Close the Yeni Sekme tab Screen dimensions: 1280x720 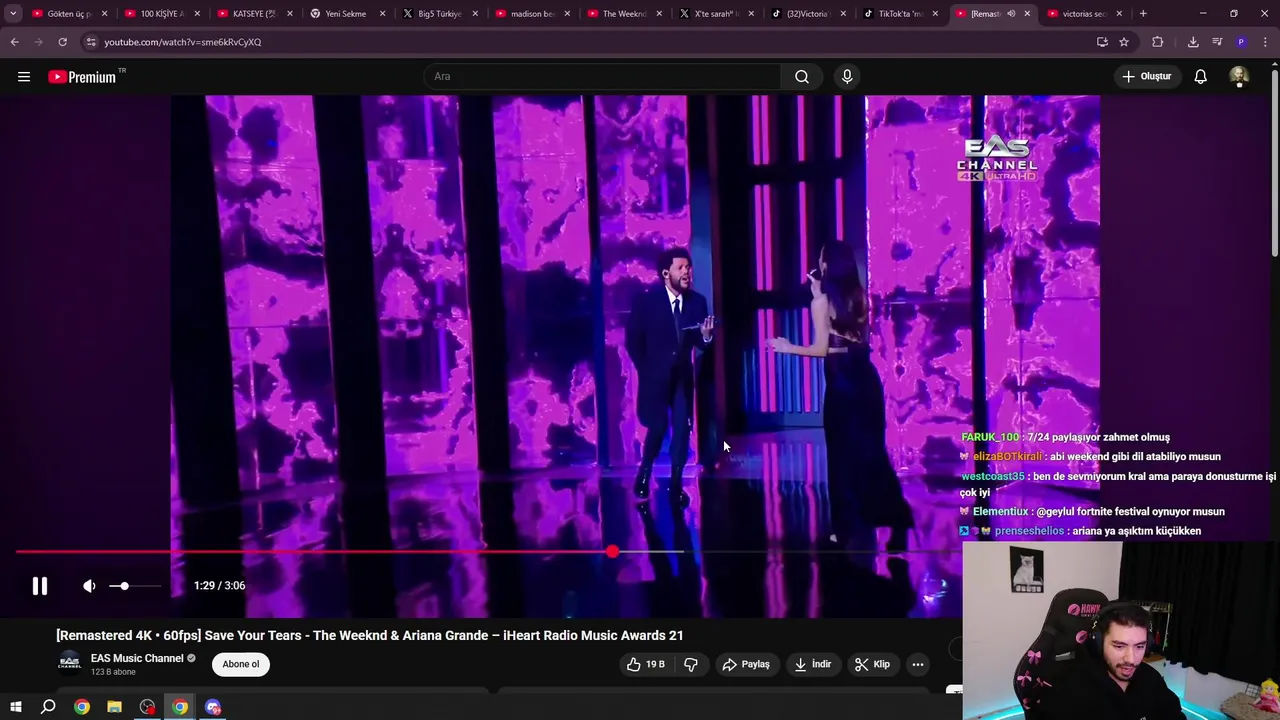point(382,14)
